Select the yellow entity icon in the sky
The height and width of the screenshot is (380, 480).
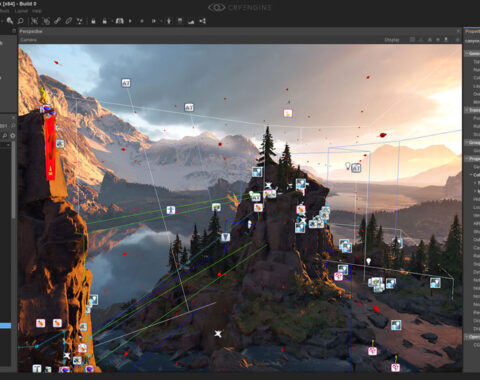(288, 113)
